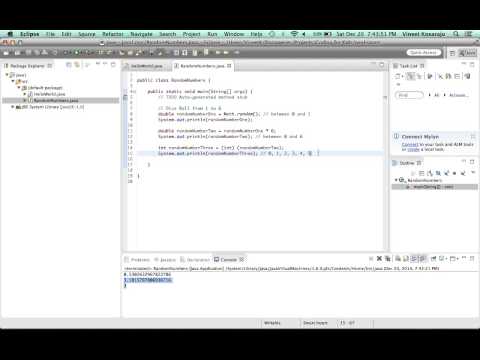Click Remove Launch icon in Console toolbar
Viewport: 480px width, 360px height.
pos(379,259)
